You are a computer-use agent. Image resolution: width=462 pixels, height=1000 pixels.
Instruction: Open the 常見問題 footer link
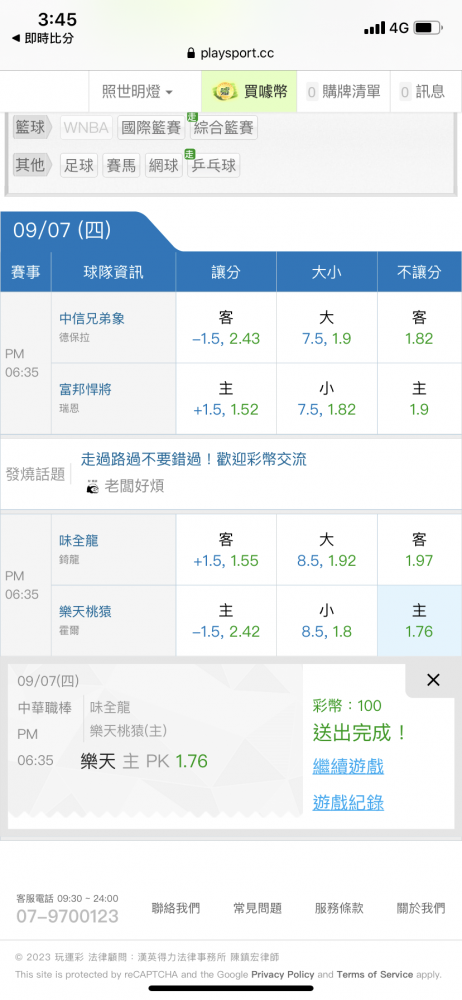[x=258, y=908]
